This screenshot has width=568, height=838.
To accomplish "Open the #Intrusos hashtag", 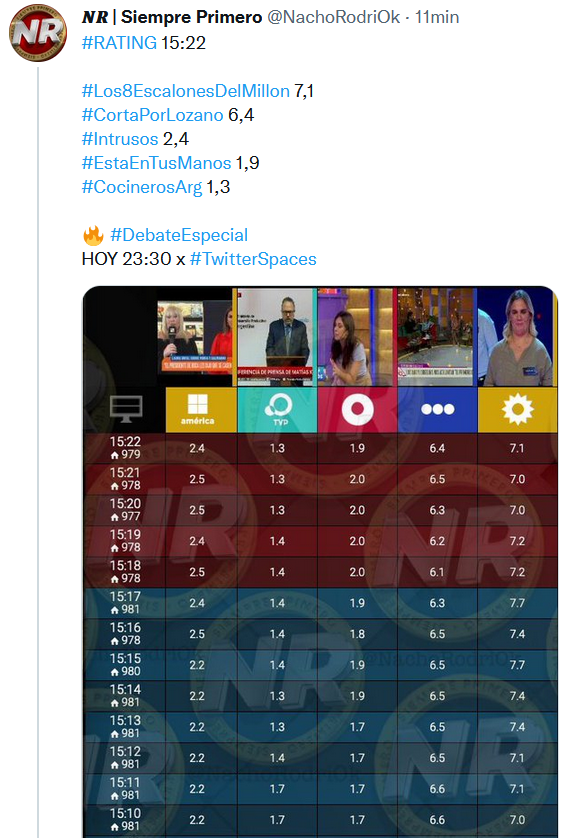I will (x=120, y=139).
